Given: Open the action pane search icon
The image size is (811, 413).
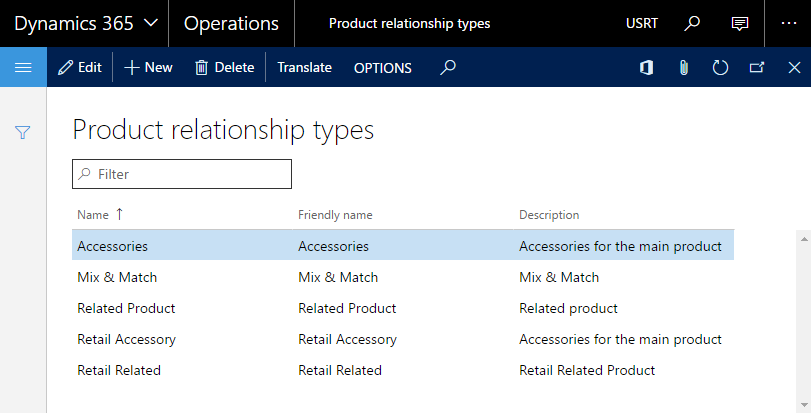Looking at the screenshot, I should (x=448, y=67).
